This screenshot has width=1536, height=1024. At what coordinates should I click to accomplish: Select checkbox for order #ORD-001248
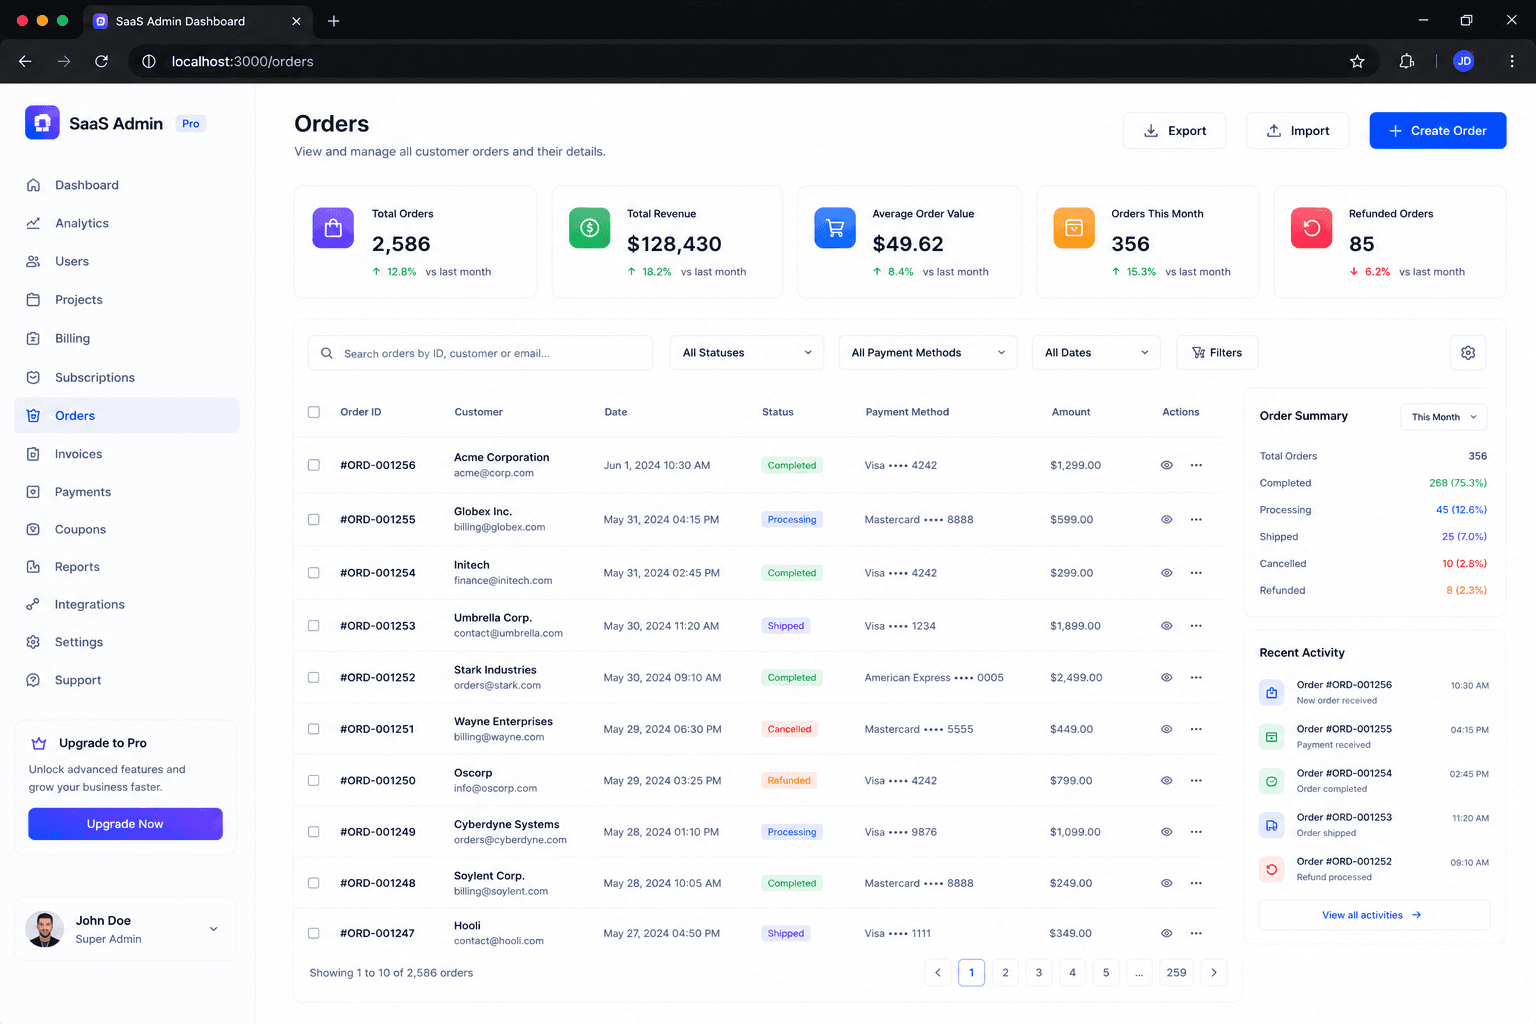pyautogui.click(x=314, y=883)
